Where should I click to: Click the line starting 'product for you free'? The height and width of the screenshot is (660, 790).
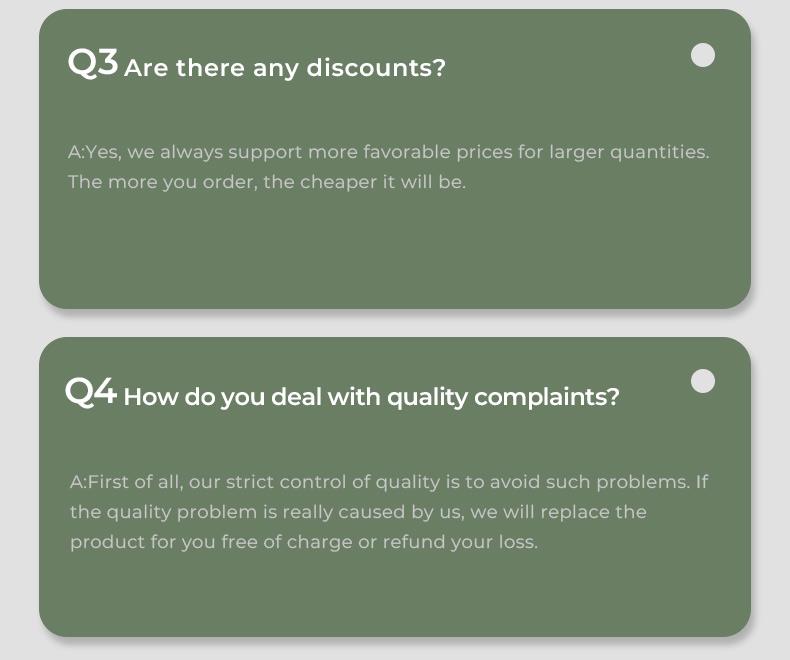303,542
